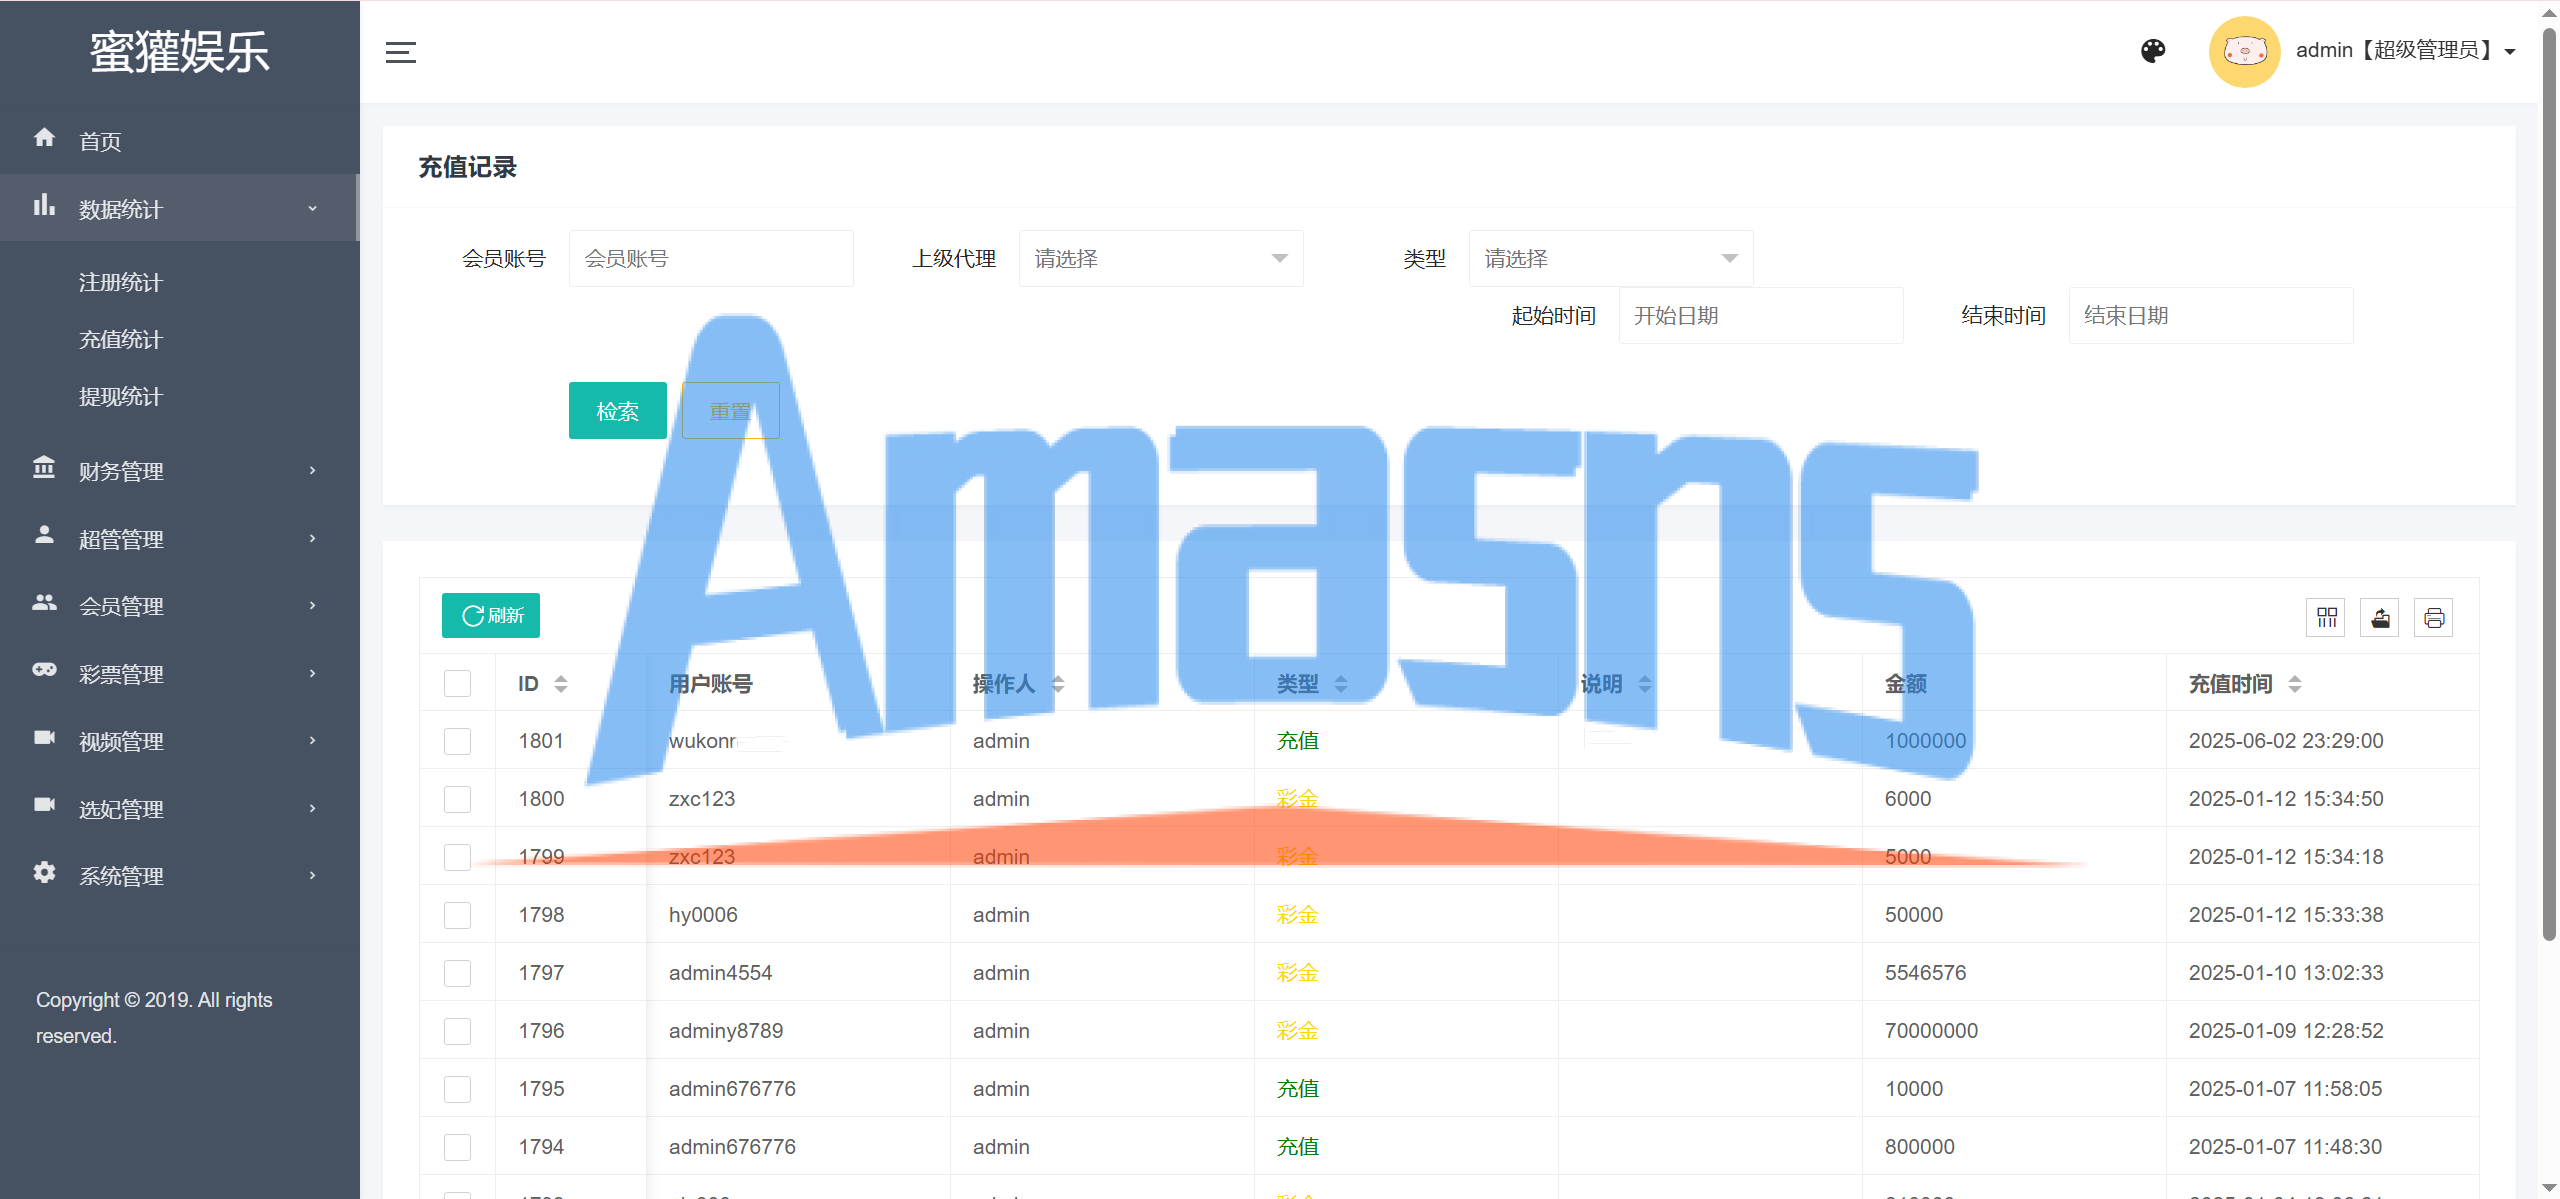
Task: Check the row 1796 checkbox
Action: (458, 1031)
